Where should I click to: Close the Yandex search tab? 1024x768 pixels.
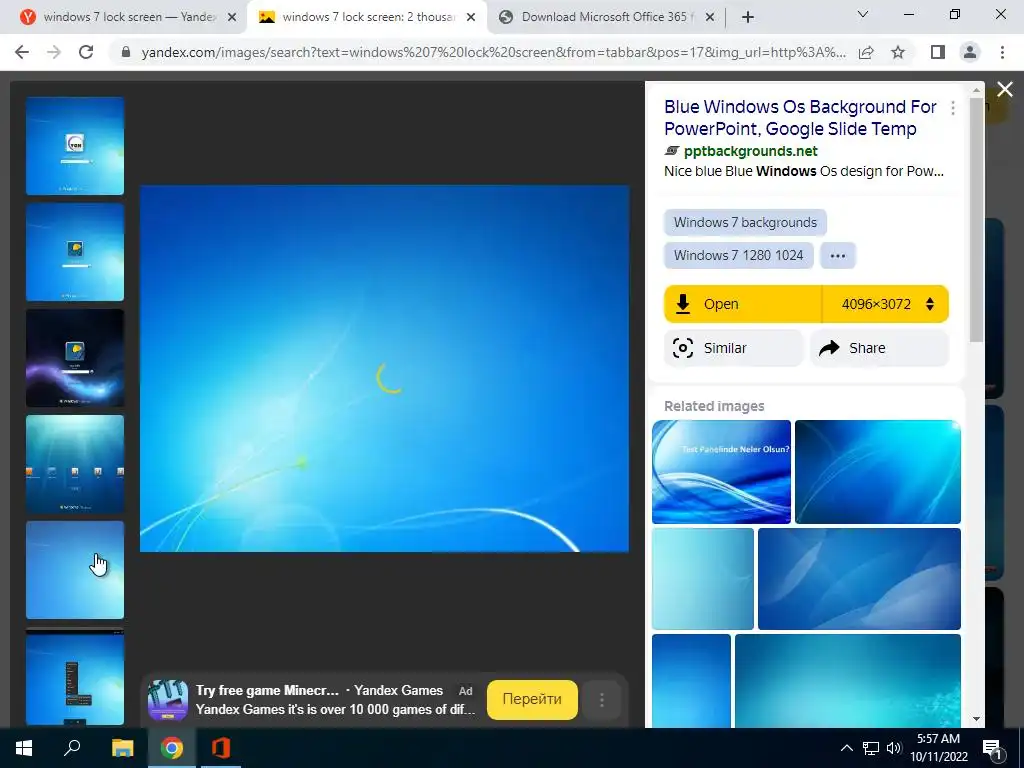[x=232, y=17]
